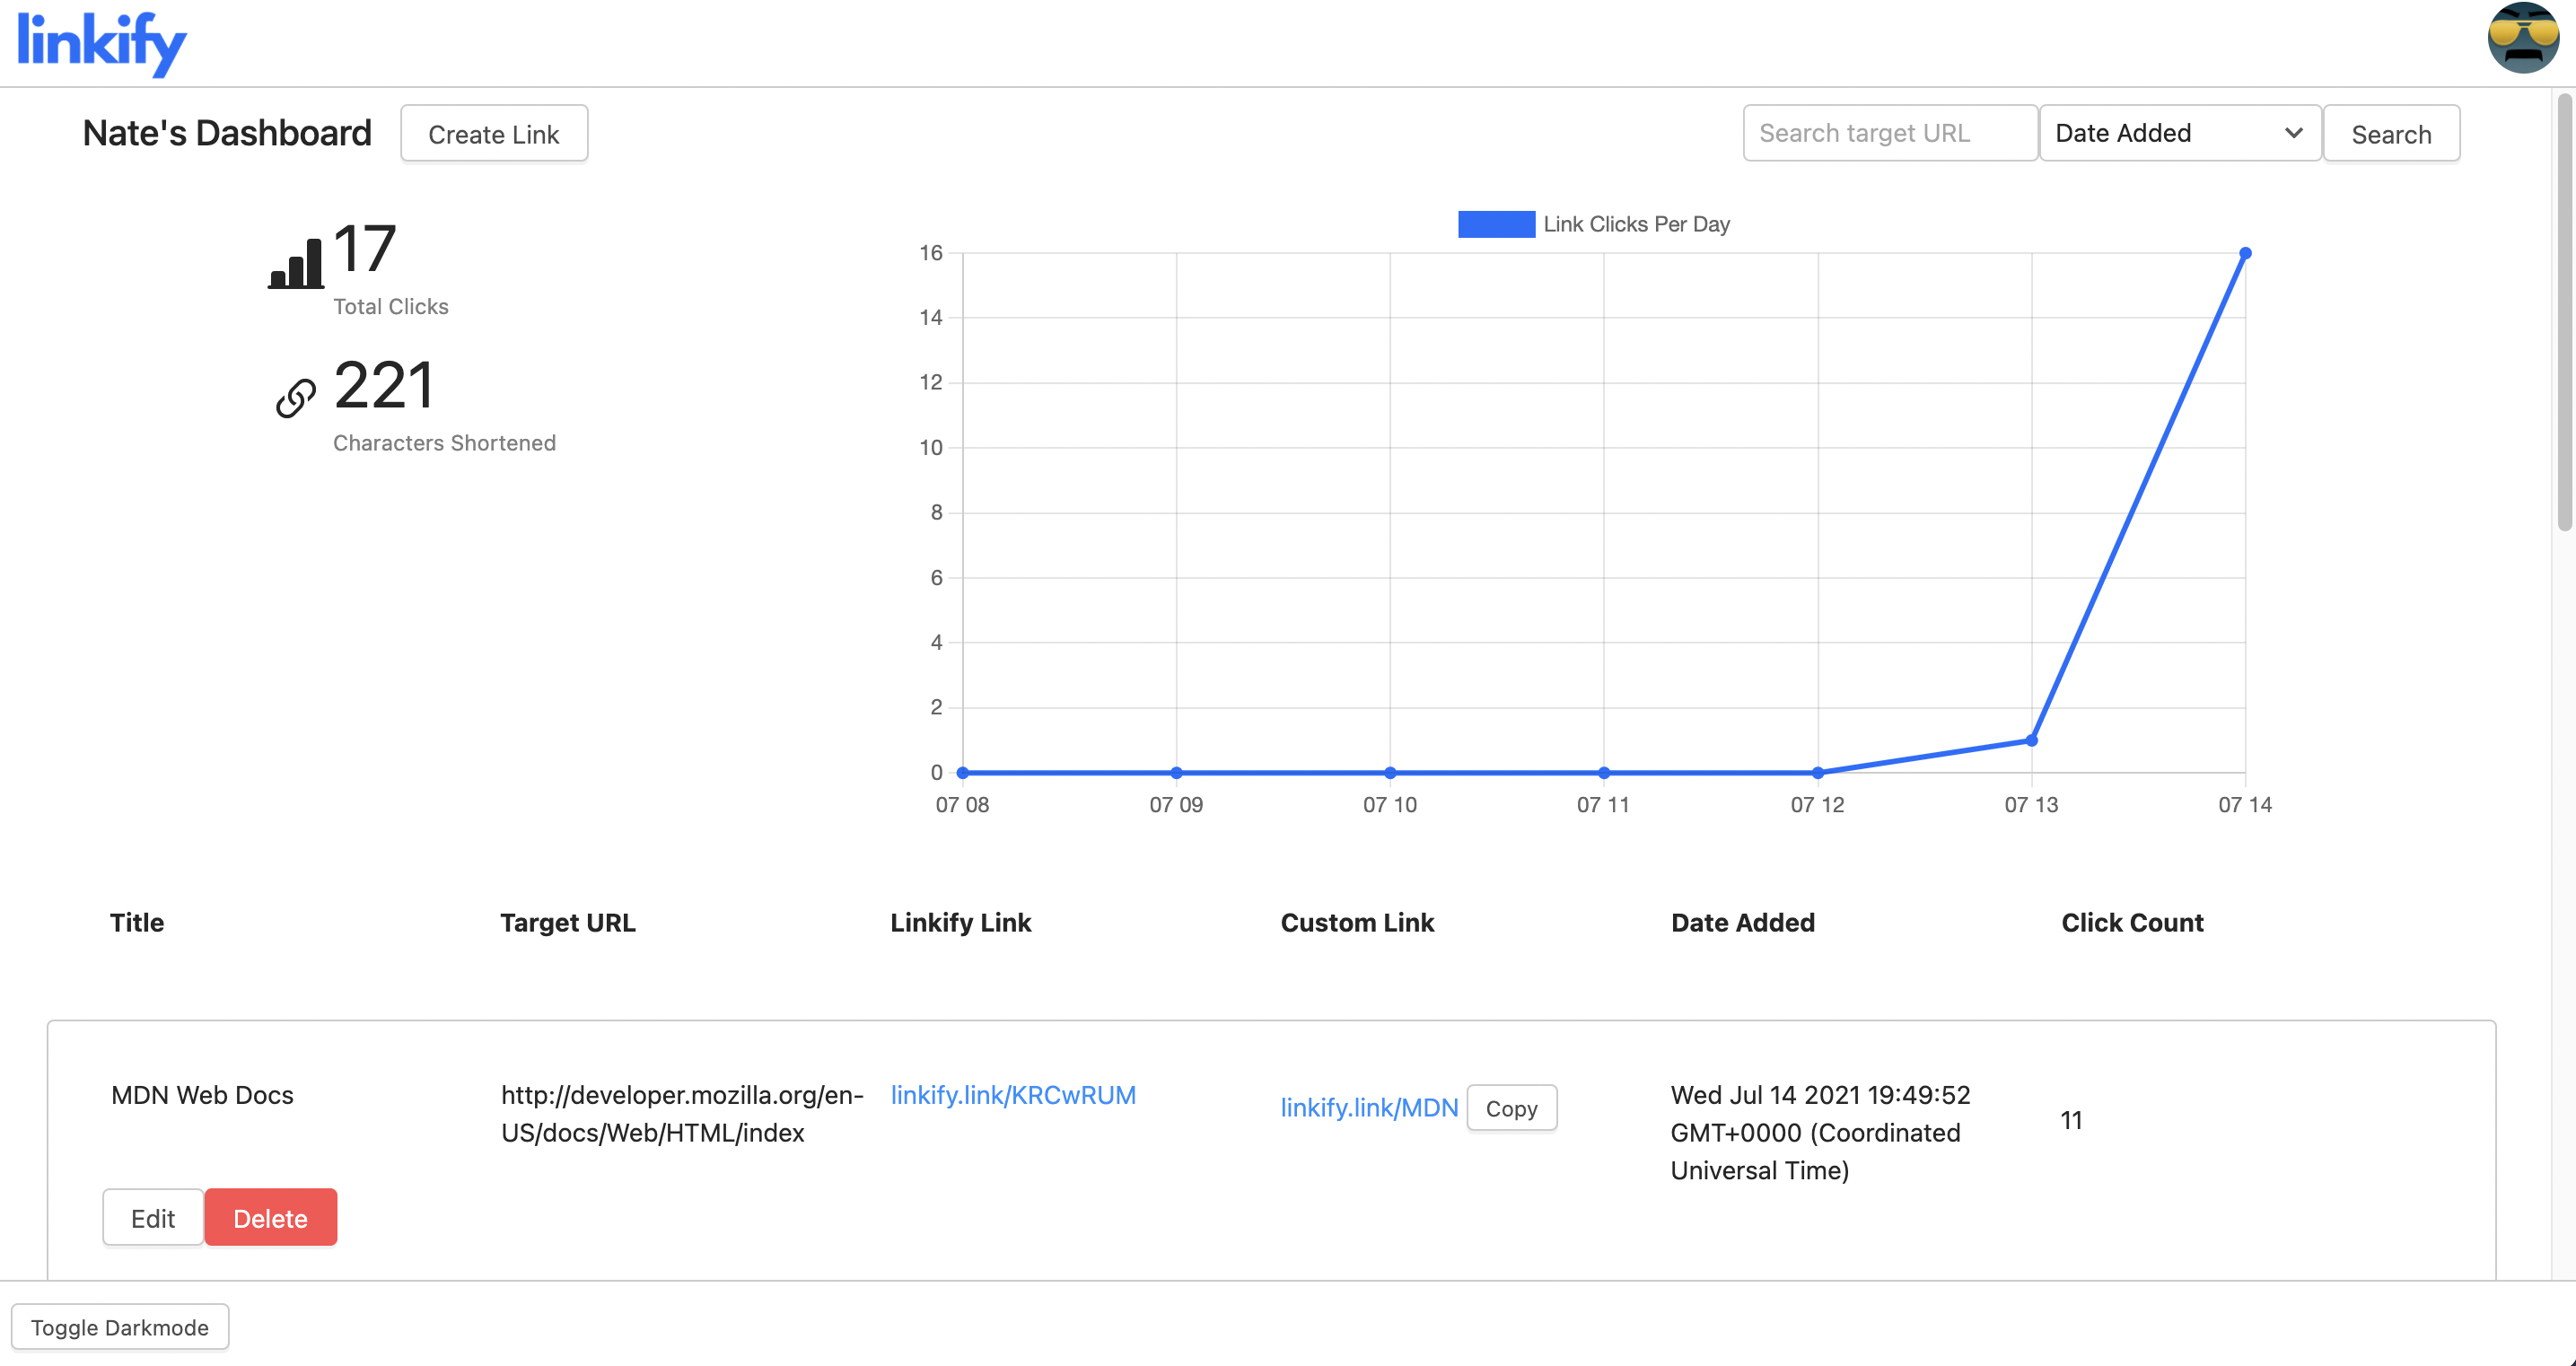
Task: Click Create Link button
Action: 494,134
